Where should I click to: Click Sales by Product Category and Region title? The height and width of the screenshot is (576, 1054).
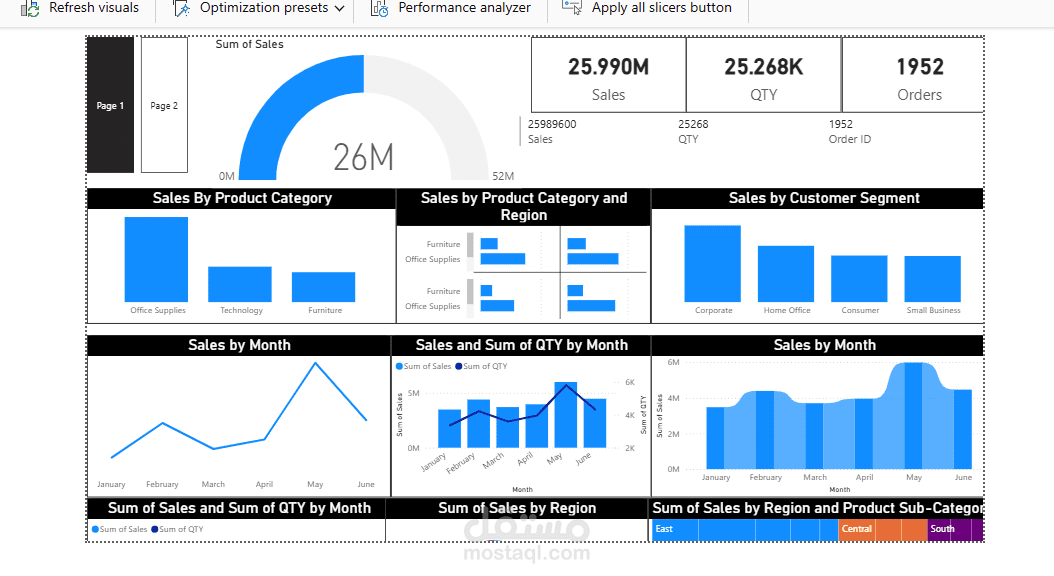[x=524, y=206]
